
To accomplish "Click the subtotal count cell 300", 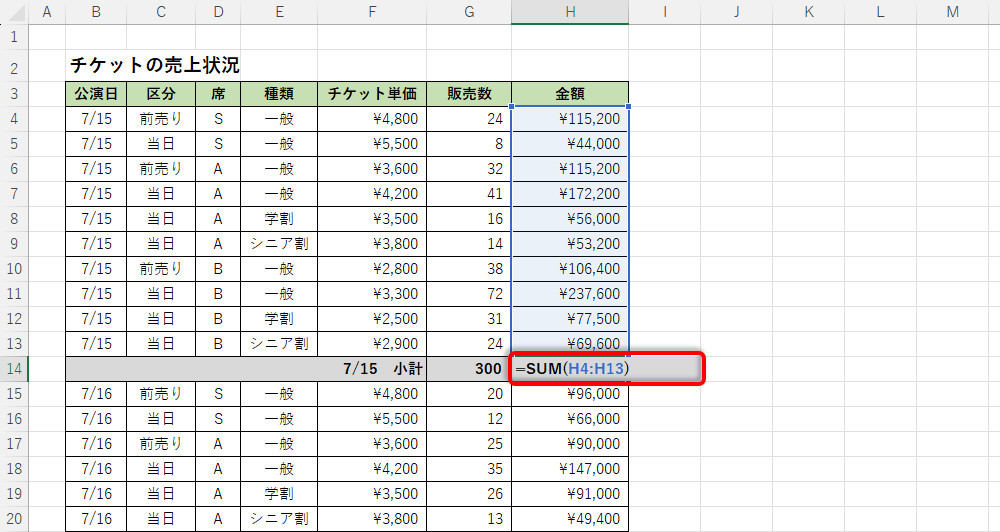I will tap(469, 369).
